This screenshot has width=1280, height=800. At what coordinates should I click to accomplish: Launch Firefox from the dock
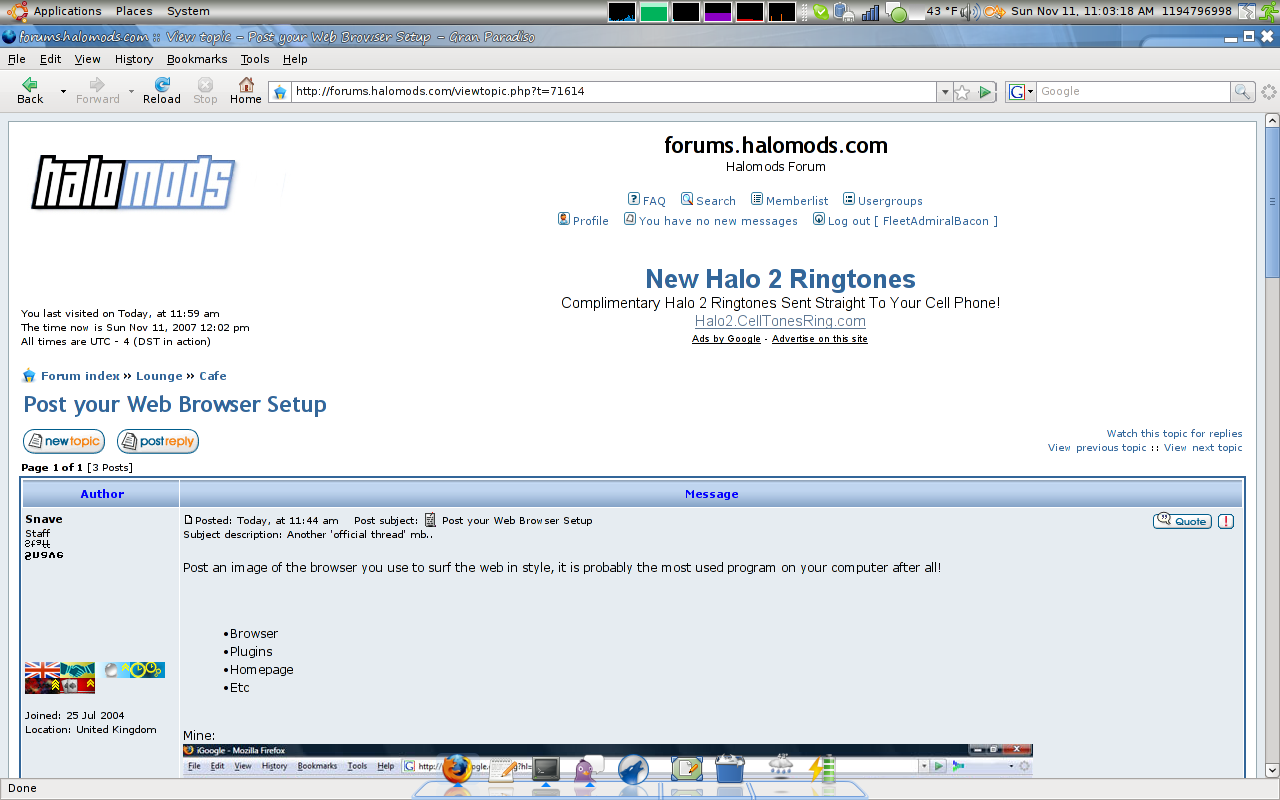tap(457, 769)
